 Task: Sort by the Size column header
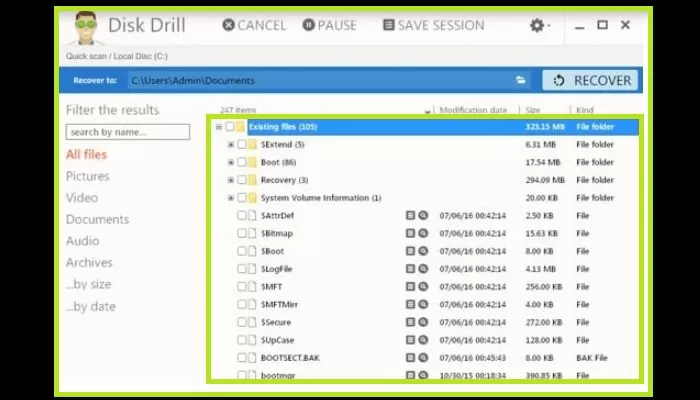pyautogui.click(x=533, y=110)
